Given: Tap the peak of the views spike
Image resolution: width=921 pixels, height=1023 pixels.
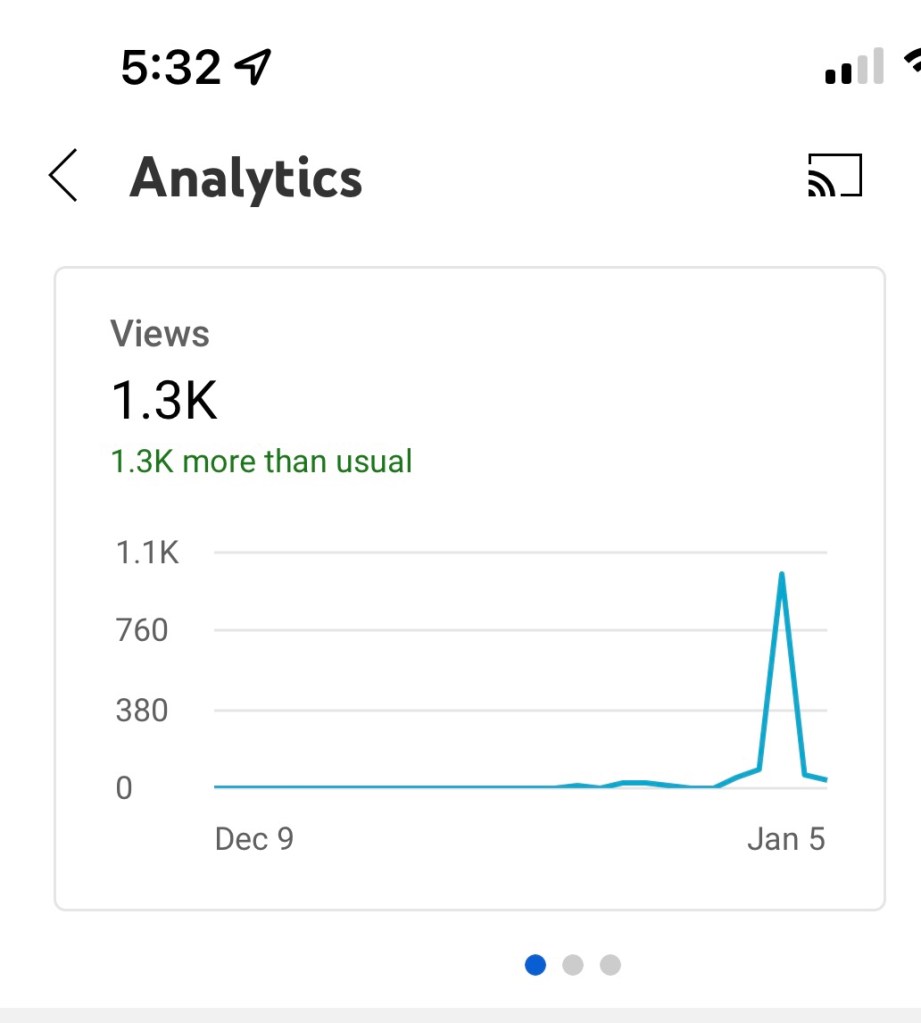Looking at the screenshot, I should (x=781, y=575).
